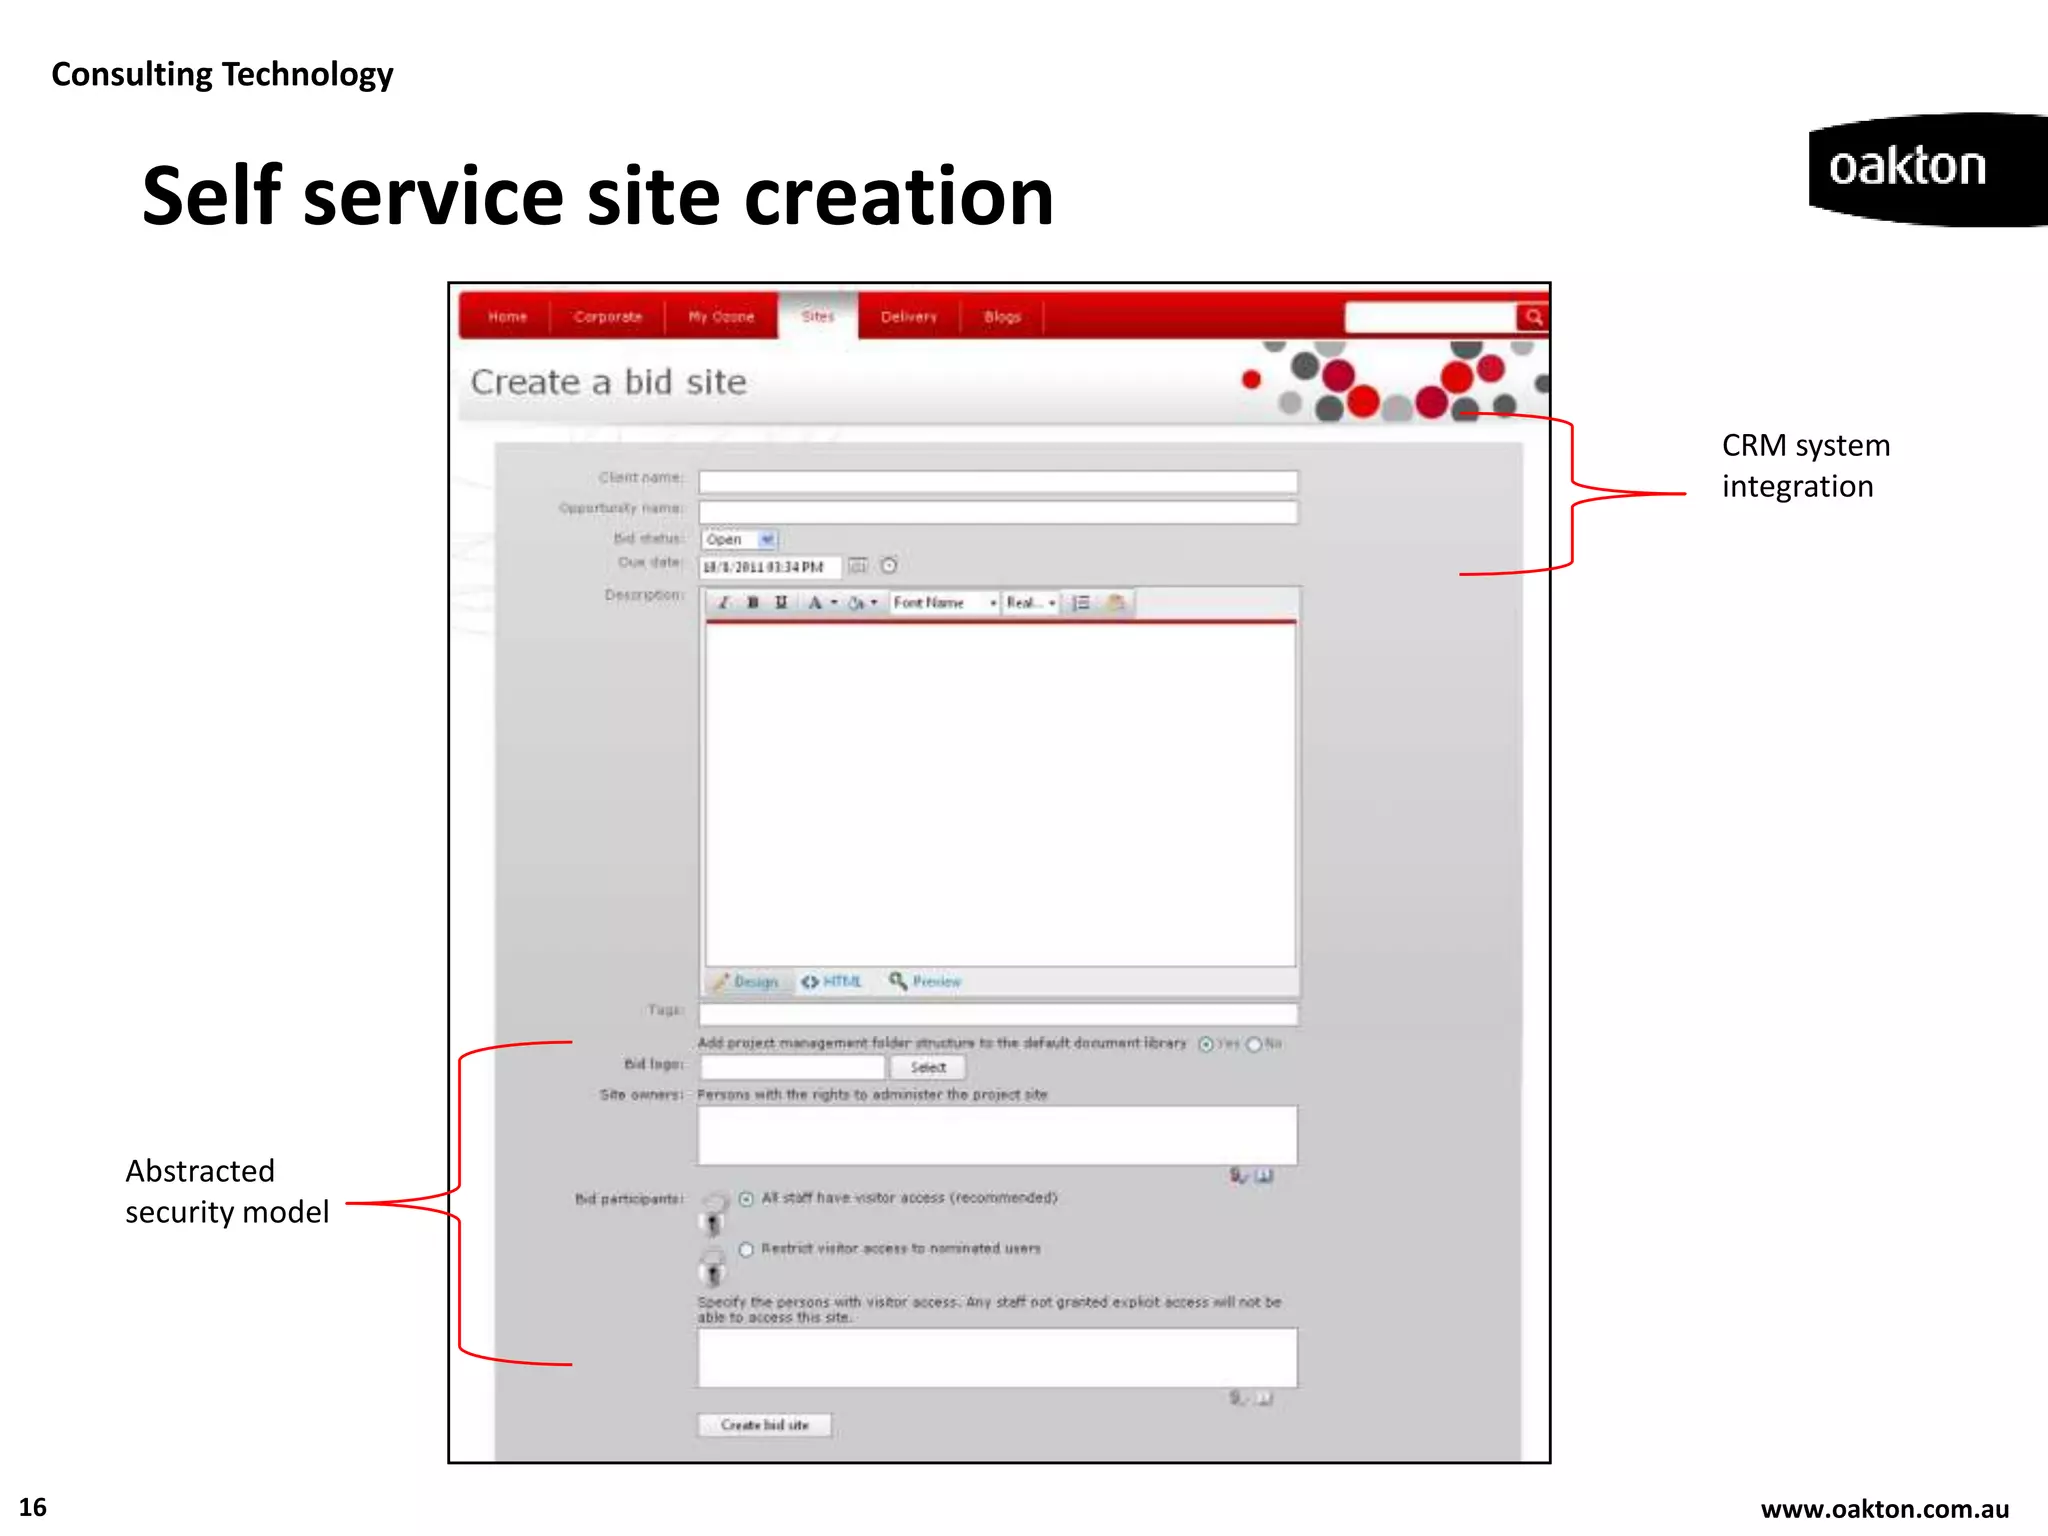
Task: Click the search box in red navigation bar
Action: point(1431,317)
